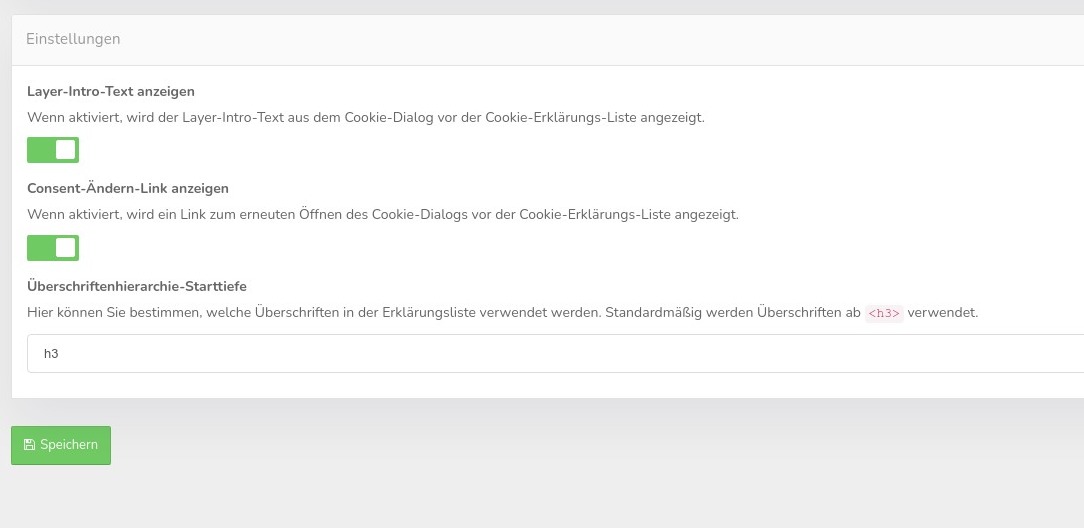Click the white knob of the Layer-Intro-Text switch
The width and height of the screenshot is (1084, 528).
(x=66, y=150)
